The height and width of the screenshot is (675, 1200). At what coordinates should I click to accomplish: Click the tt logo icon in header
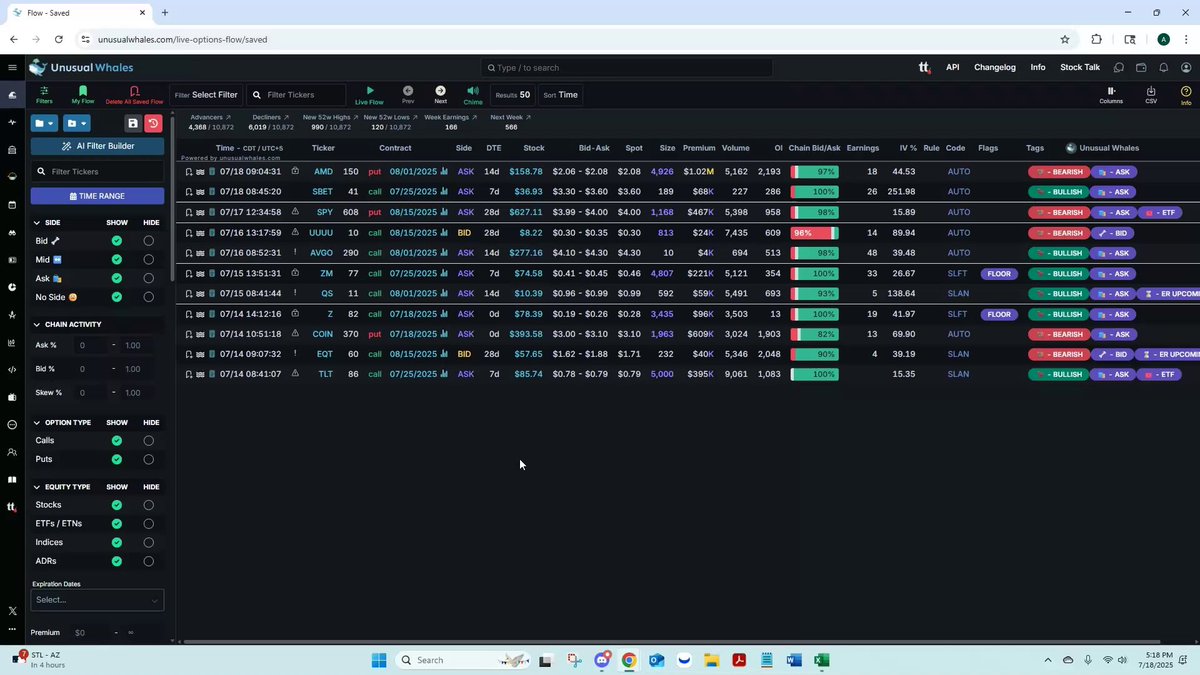click(923, 67)
